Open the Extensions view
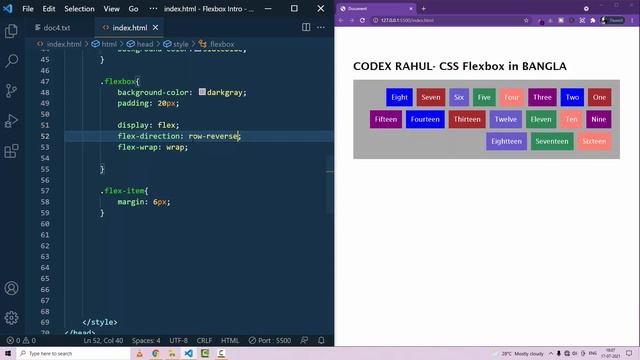Image resolution: width=640 pixels, height=360 pixels. 11,151
